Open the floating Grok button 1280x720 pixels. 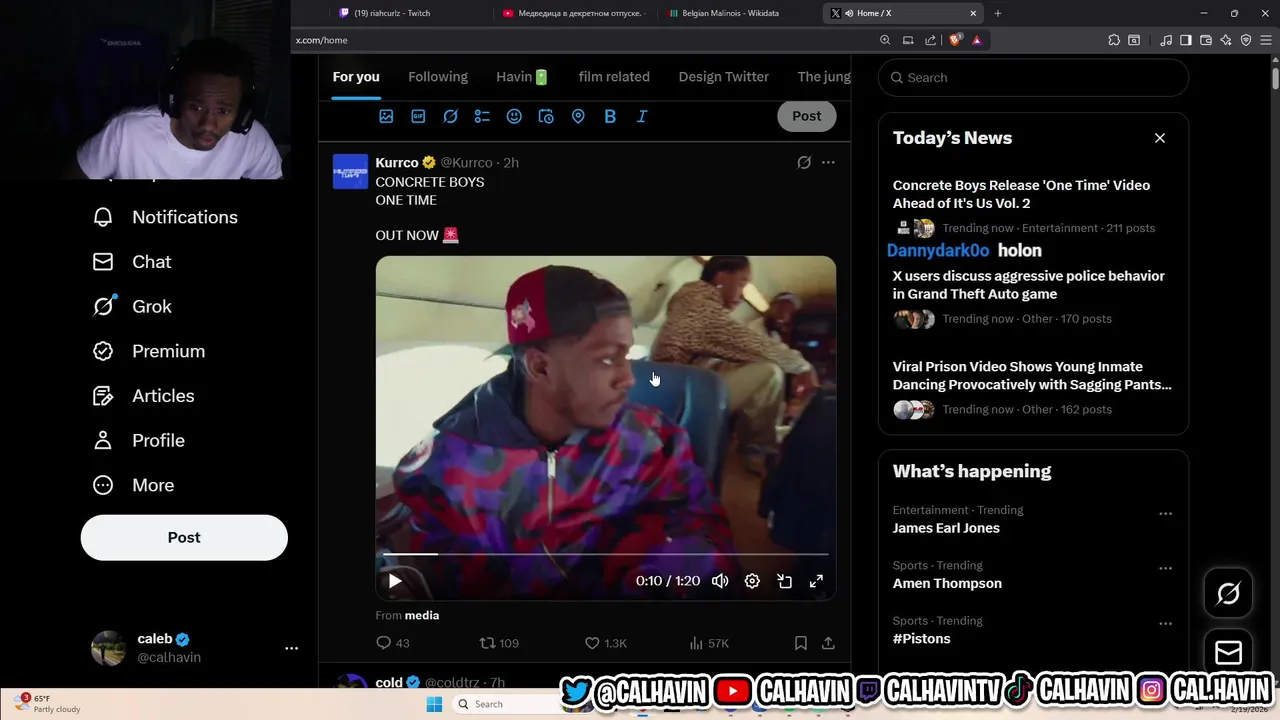point(1228,594)
